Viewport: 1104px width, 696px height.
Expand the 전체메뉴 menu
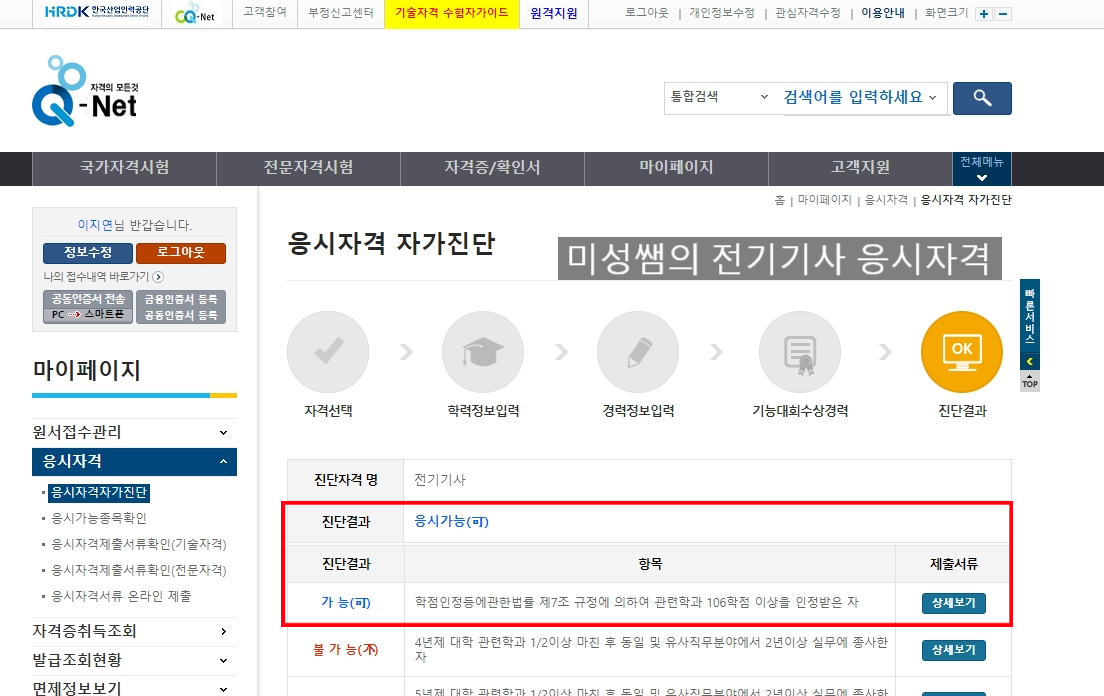981,168
